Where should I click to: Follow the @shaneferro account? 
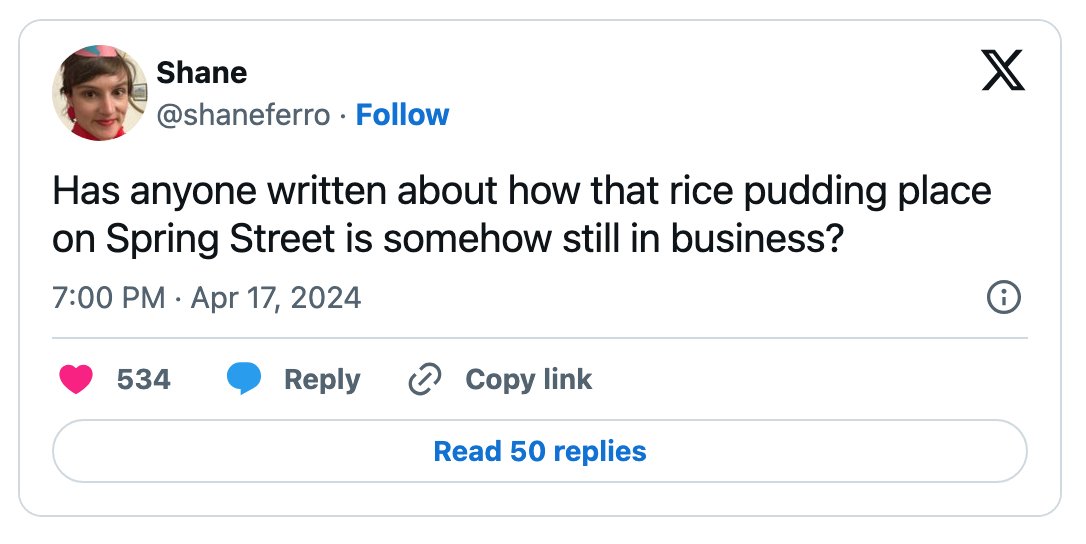coord(402,115)
